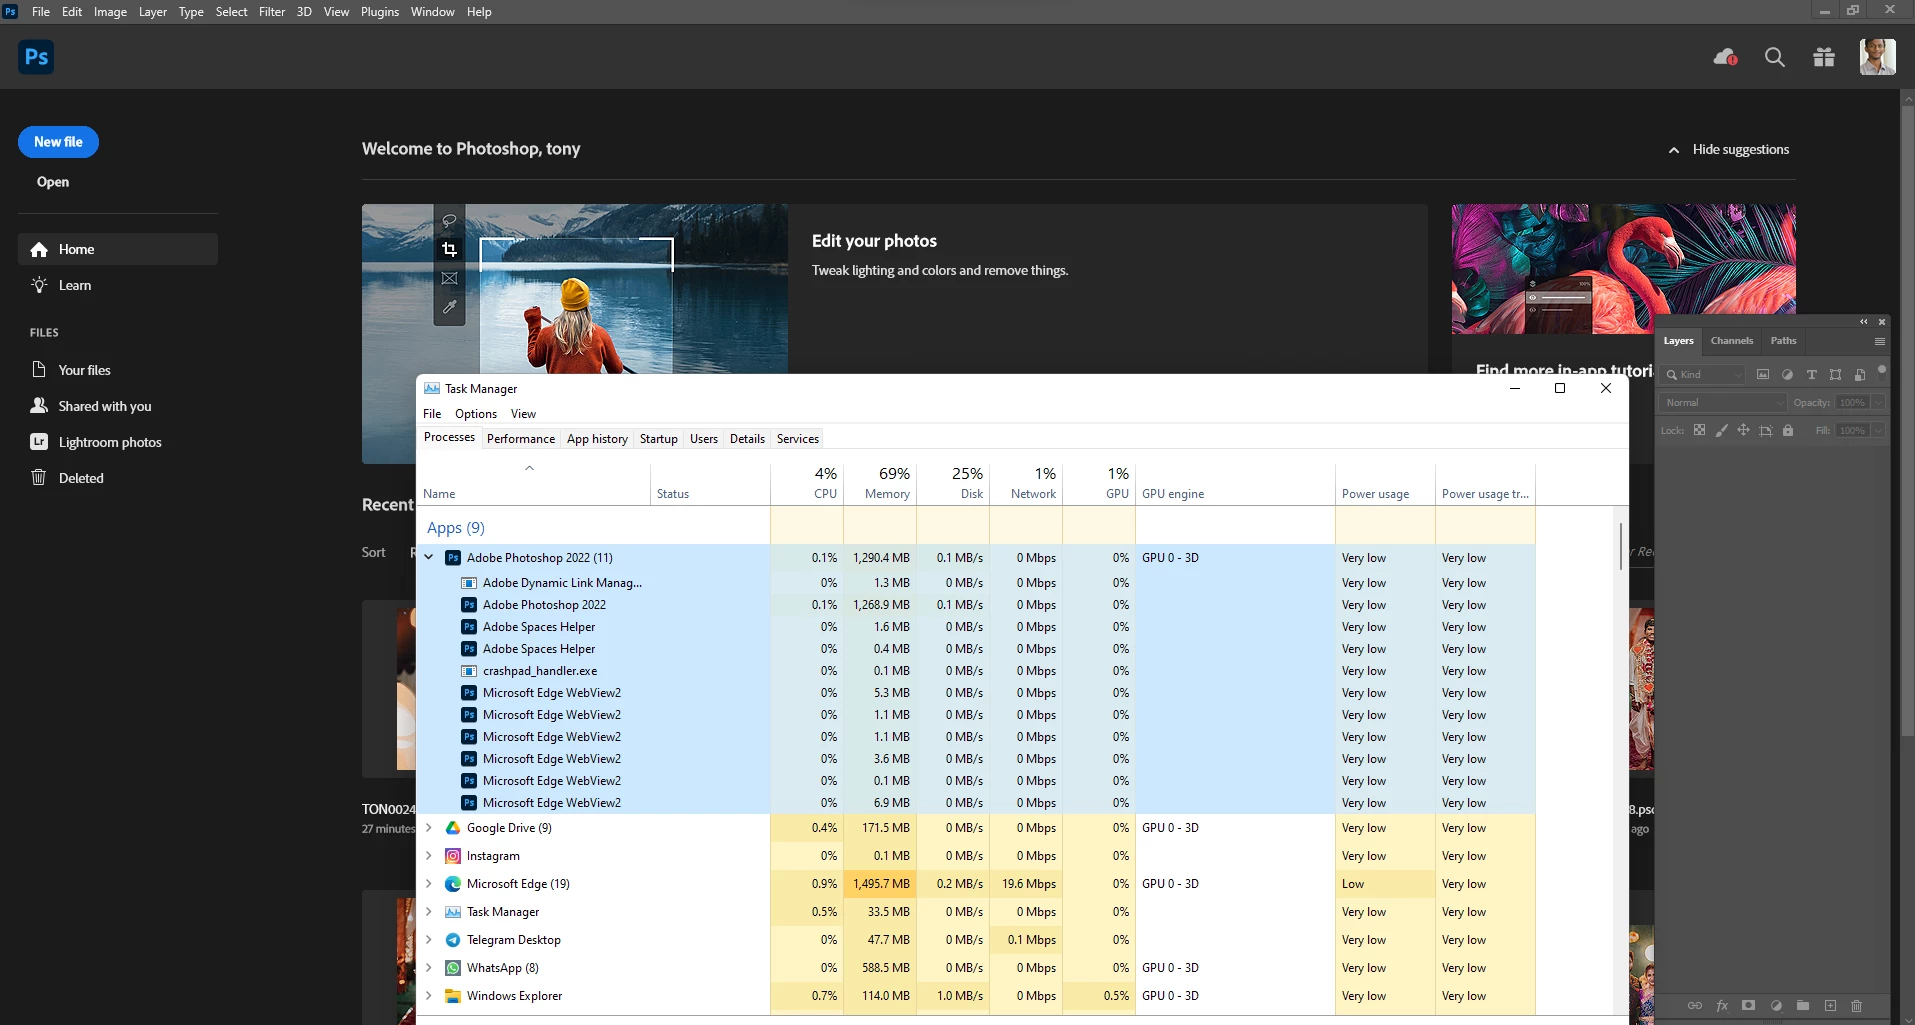
Task: Open the Filter menu in Photoshop
Action: pyautogui.click(x=272, y=12)
